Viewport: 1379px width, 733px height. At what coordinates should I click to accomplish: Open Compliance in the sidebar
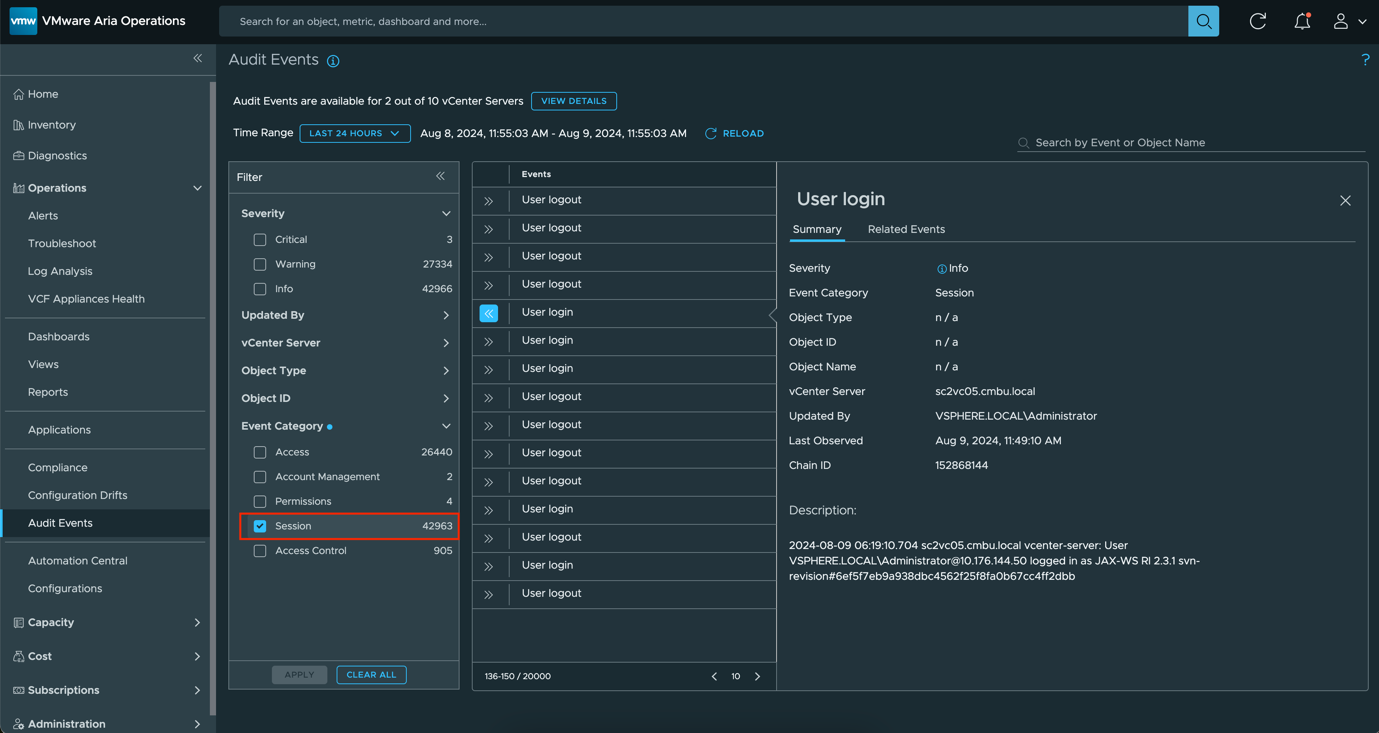coord(58,467)
